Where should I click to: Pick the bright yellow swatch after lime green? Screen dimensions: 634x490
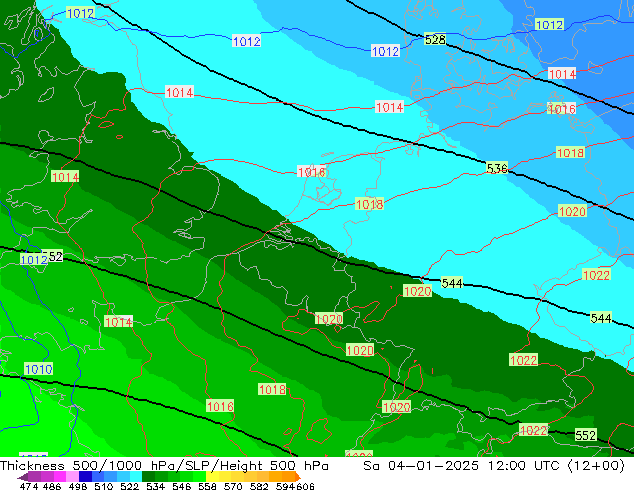click(x=212, y=477)
